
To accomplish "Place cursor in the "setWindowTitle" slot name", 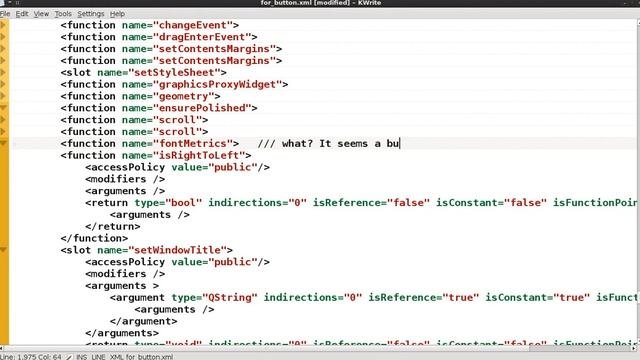I will pos(177,250).
